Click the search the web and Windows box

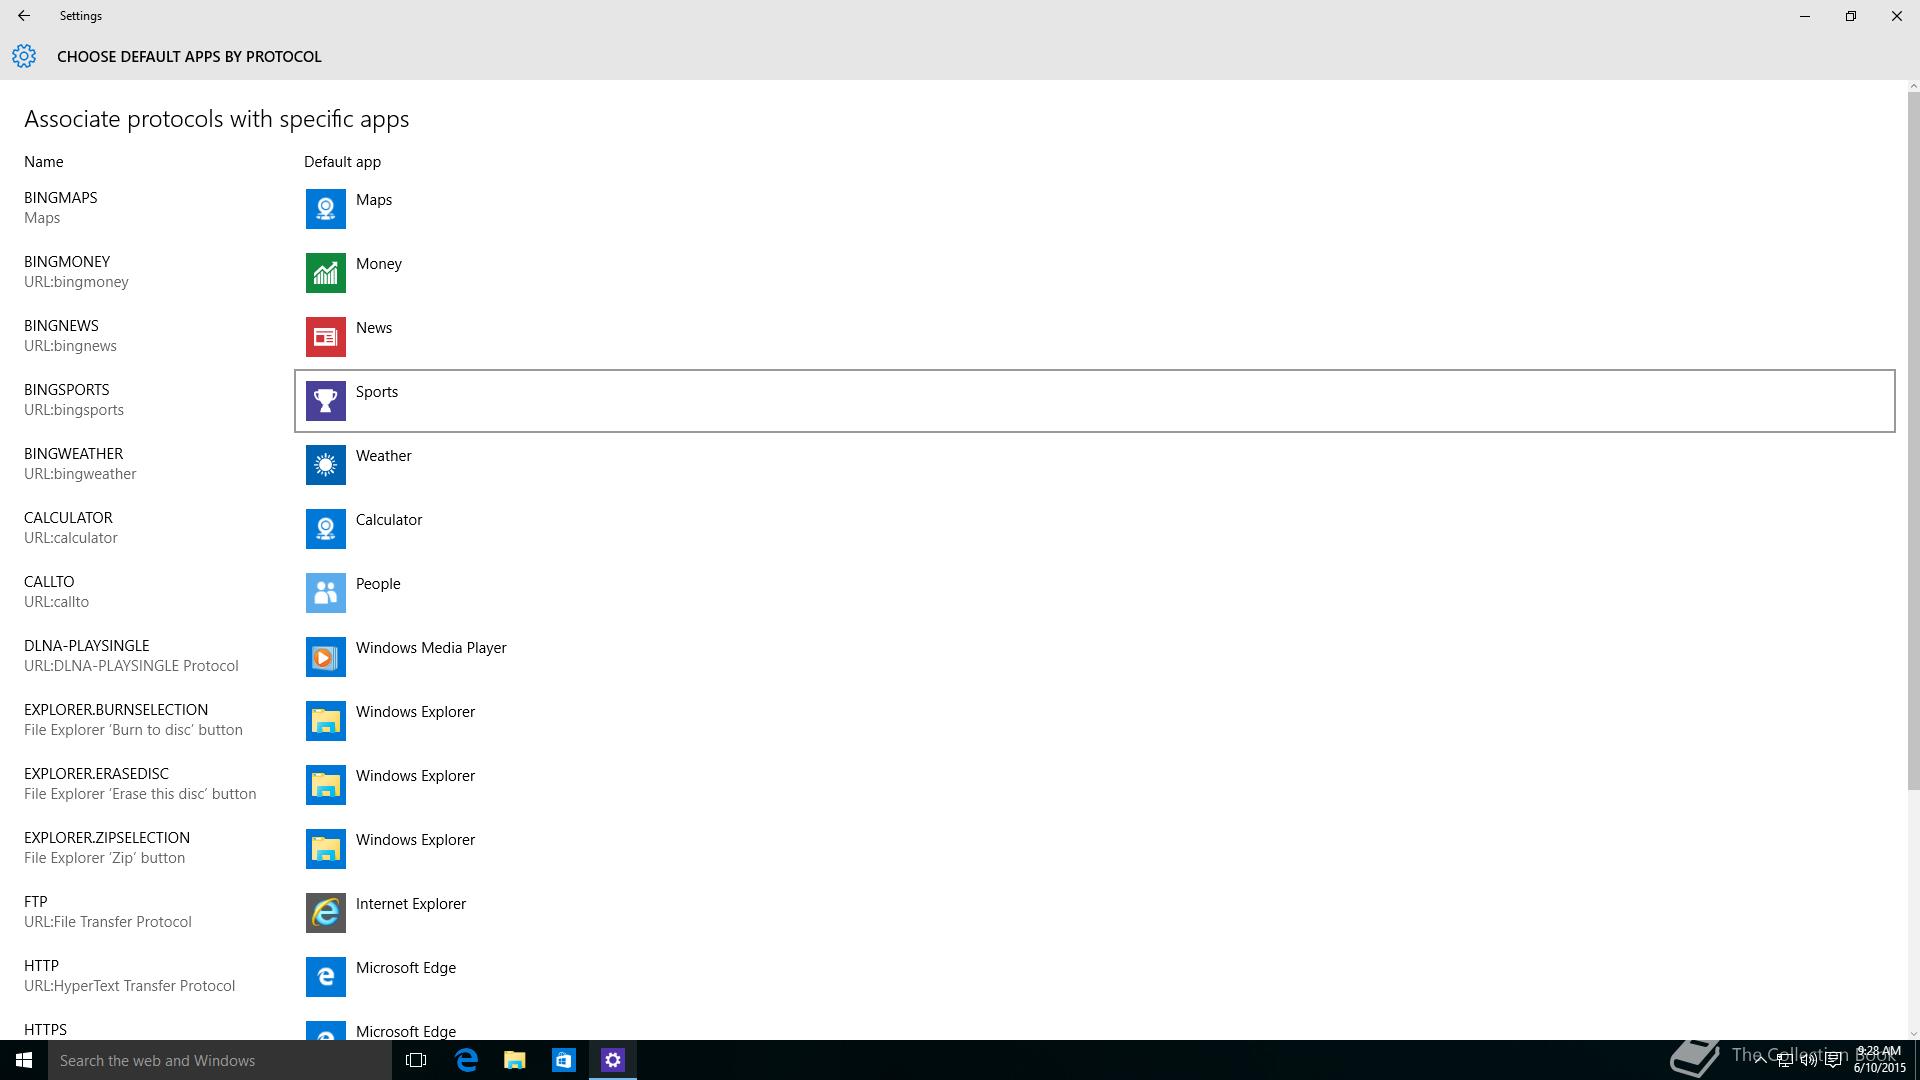pyautogui.click(x=220, y=1060)
